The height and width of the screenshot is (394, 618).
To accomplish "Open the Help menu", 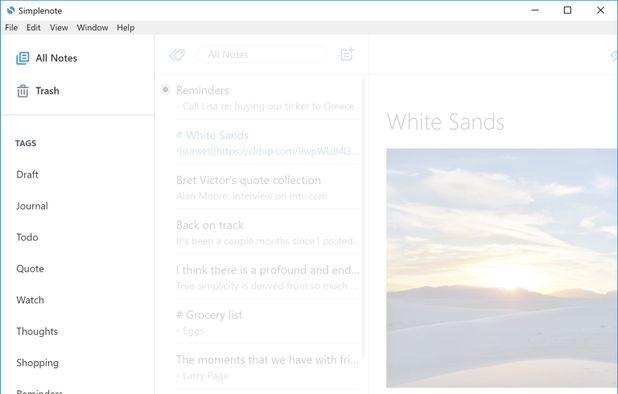I will tap(126, 28).
